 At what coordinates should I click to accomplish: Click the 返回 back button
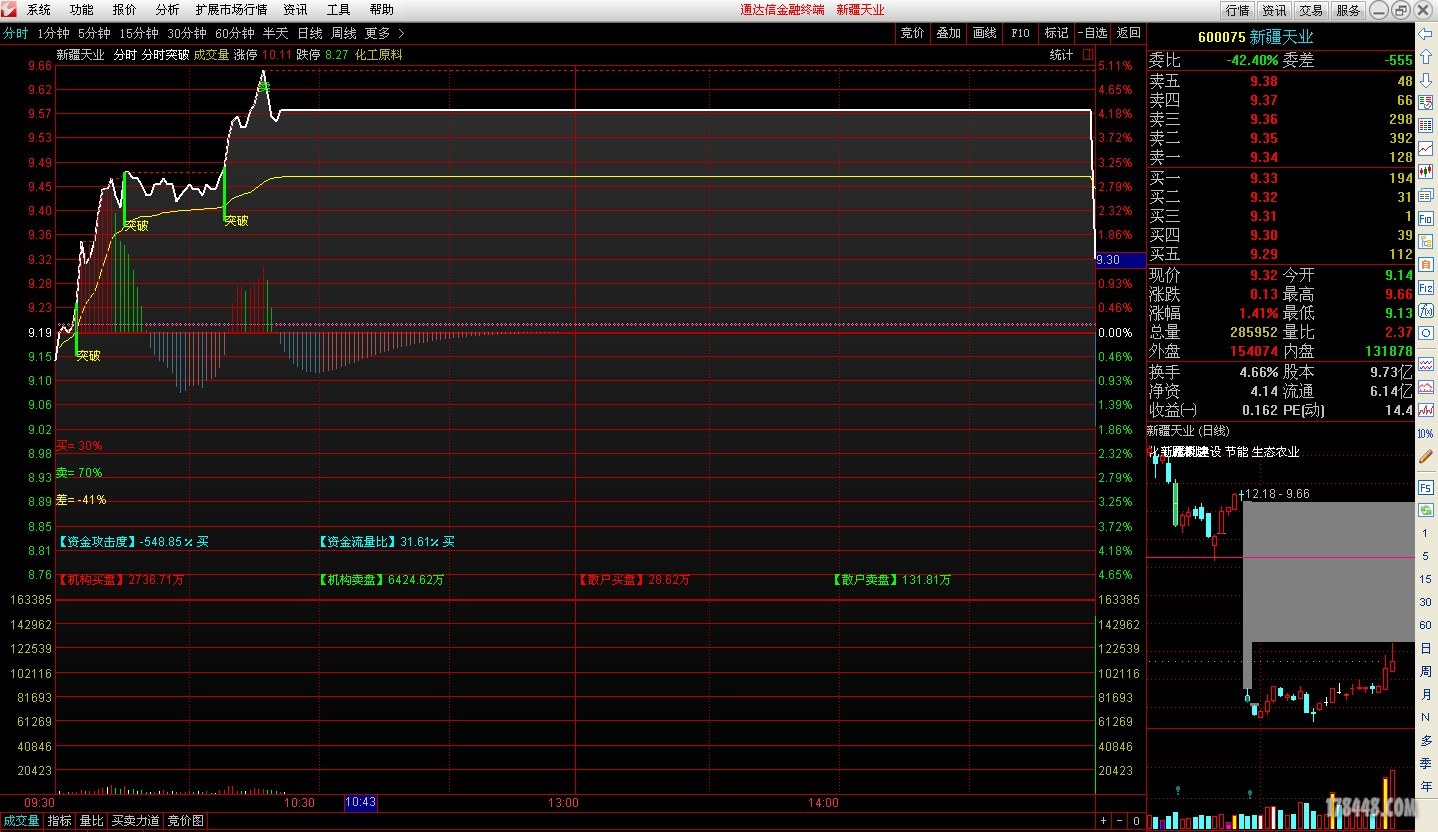click(1128, 33)
